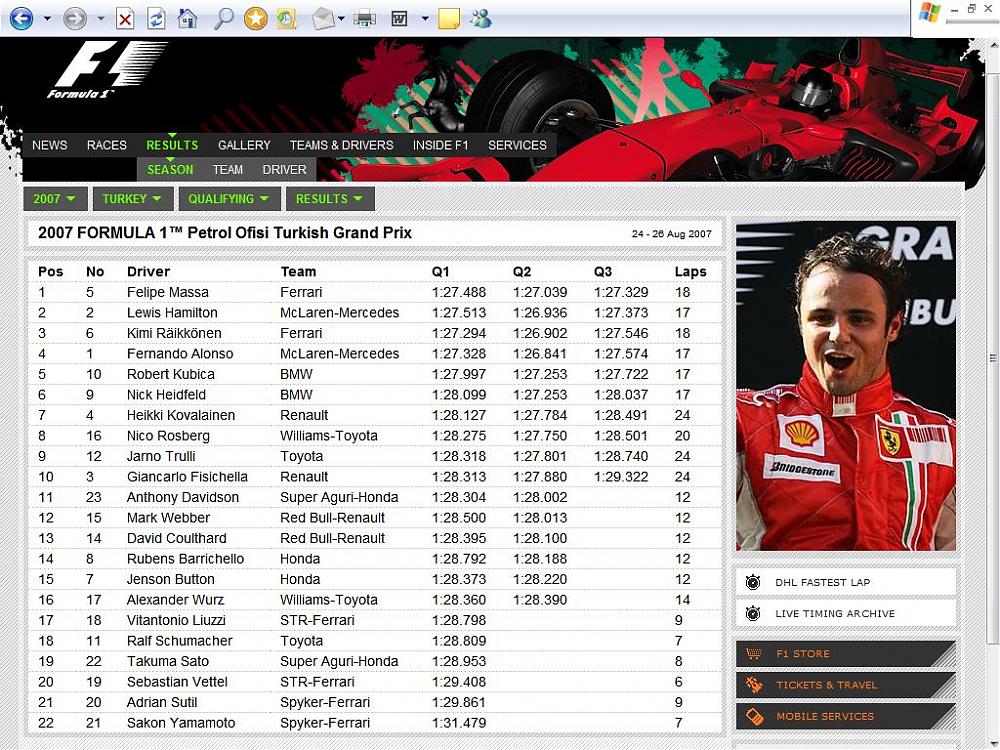The image size is (1000, 750).
Task: Switch to the DRIVER results sub-tab
Action: point(284,170)
